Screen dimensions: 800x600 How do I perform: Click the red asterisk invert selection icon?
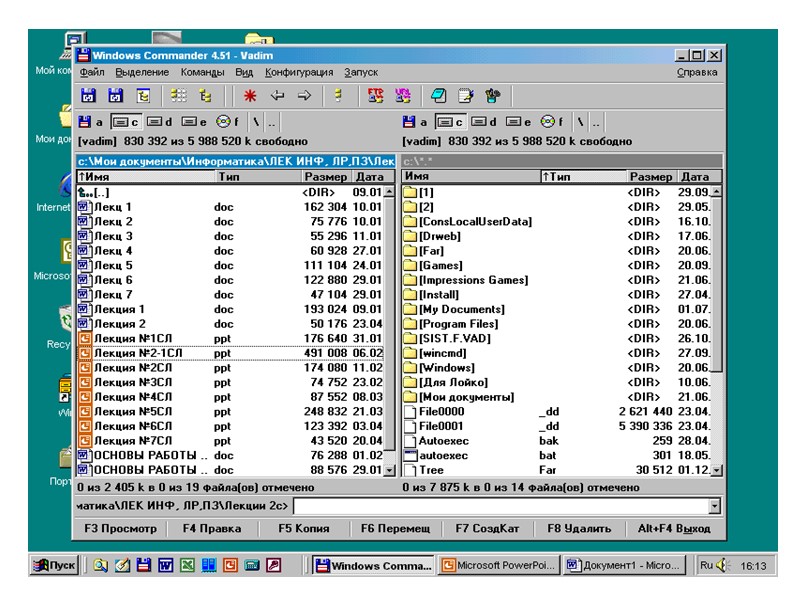(250, 97)
